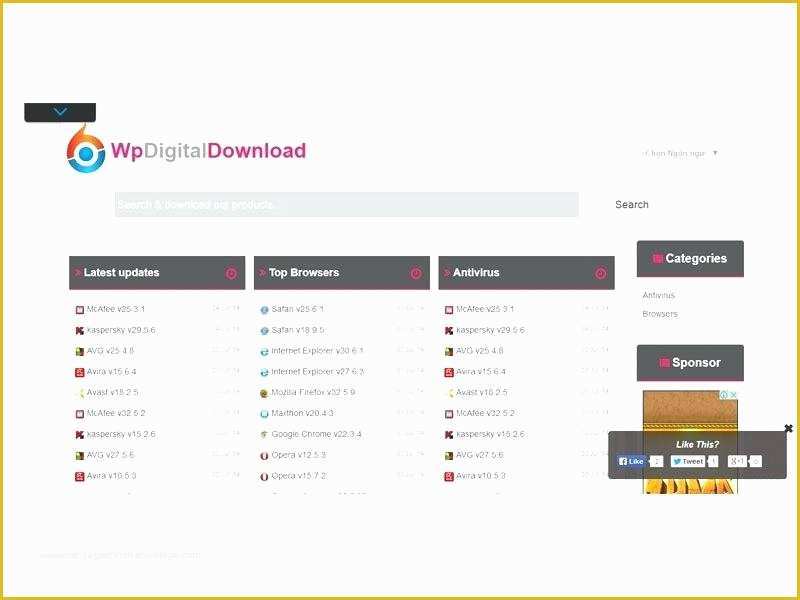Click the Google +1 button
This screenshot has width=800, height=600.
(737, 461)
